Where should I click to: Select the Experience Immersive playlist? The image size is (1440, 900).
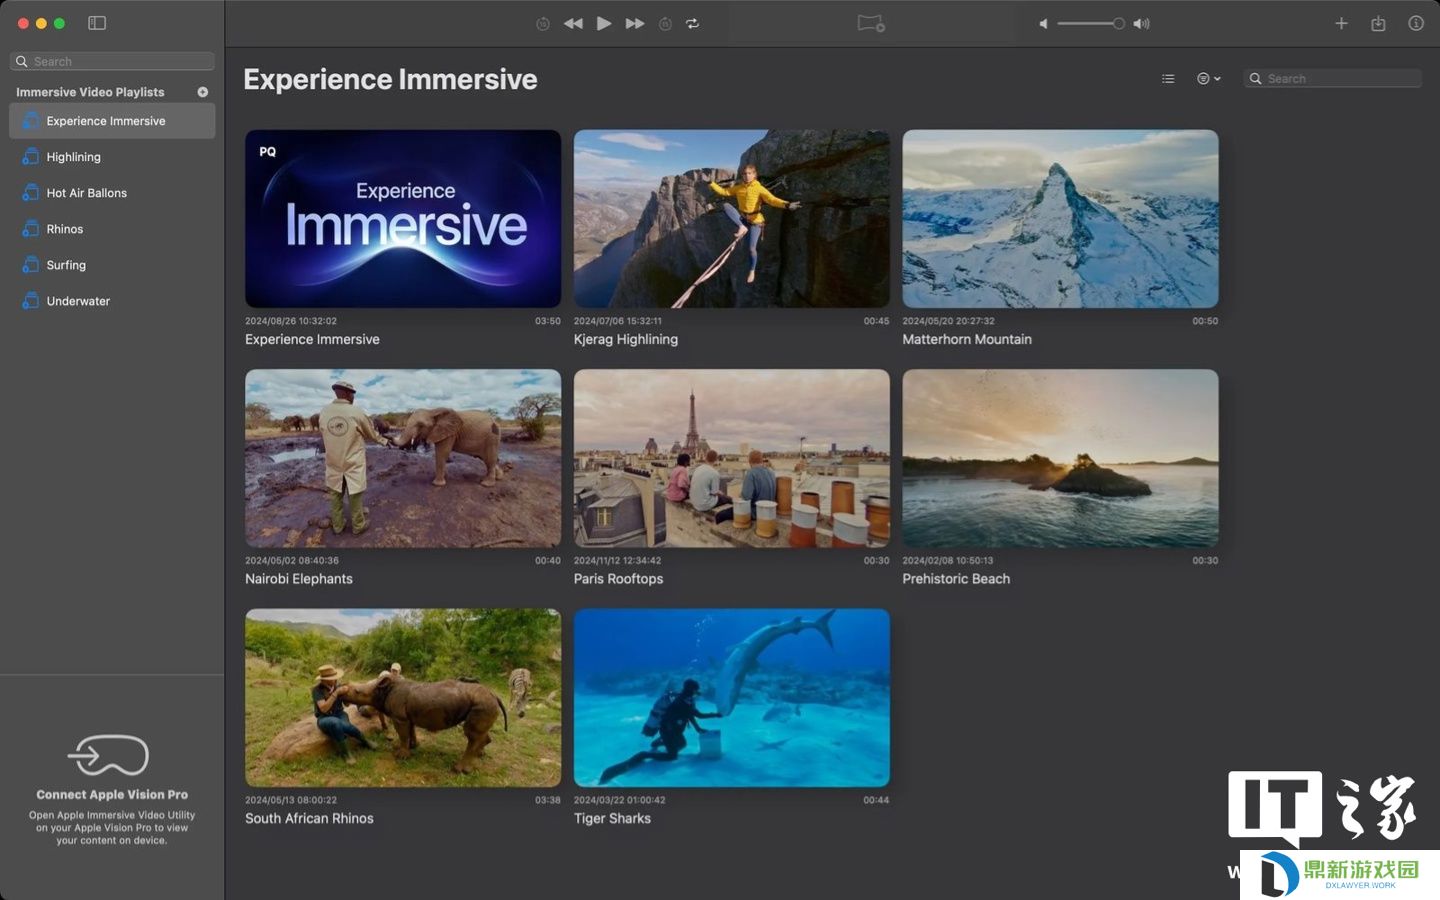[x=112, y=121]
